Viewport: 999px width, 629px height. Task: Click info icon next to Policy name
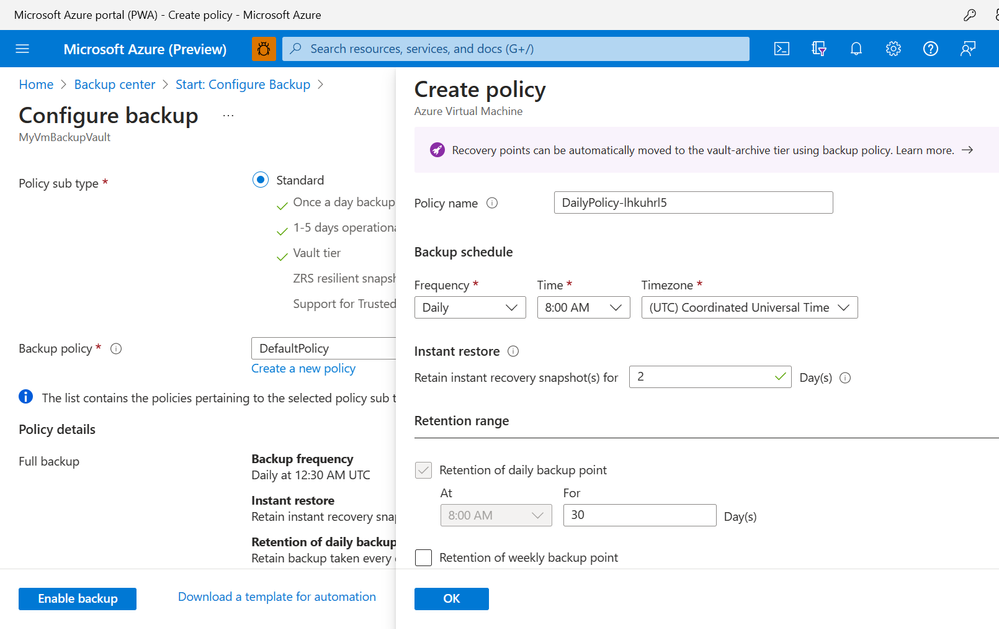(492, 203)
